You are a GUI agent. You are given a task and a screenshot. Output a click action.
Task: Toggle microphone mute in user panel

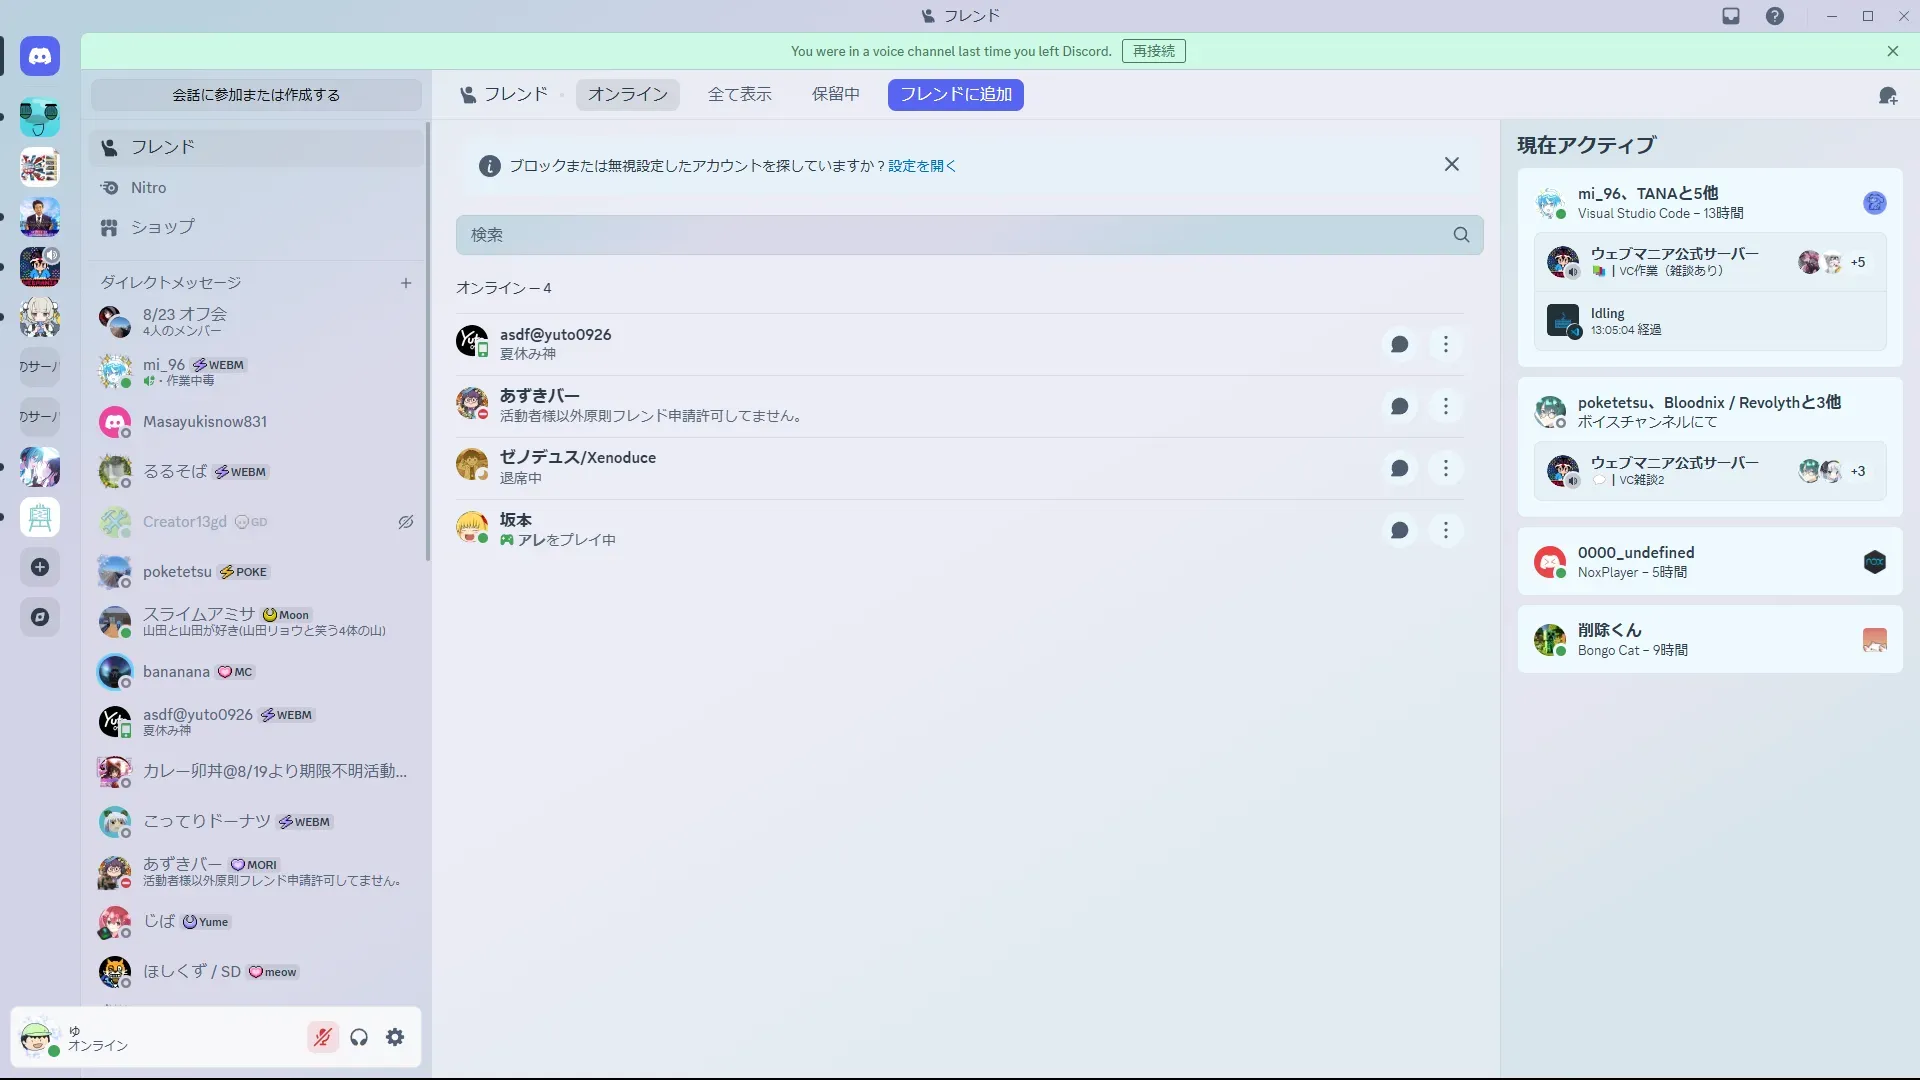[322, 1037]
